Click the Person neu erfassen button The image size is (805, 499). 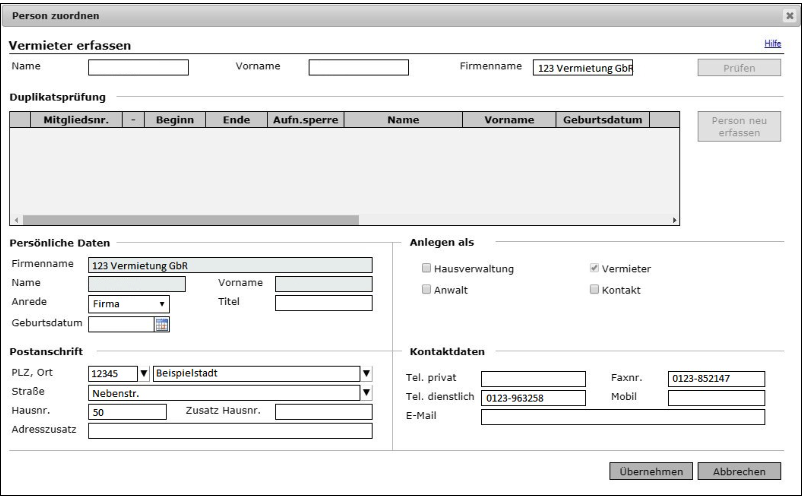739,126
